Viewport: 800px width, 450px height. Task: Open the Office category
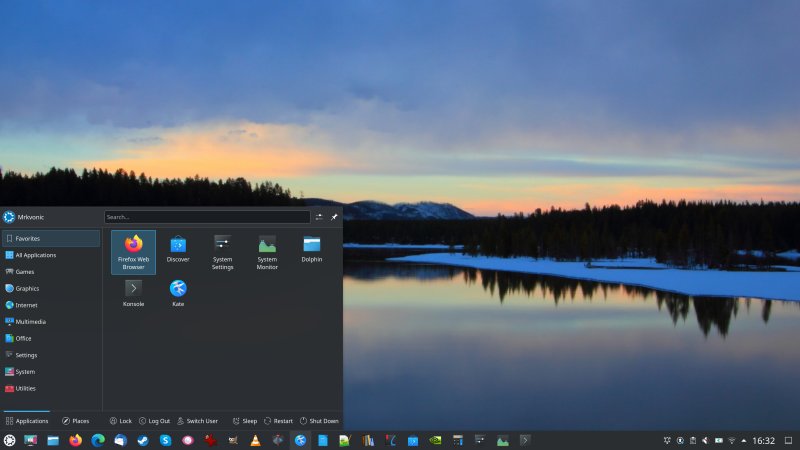[51, 338]
